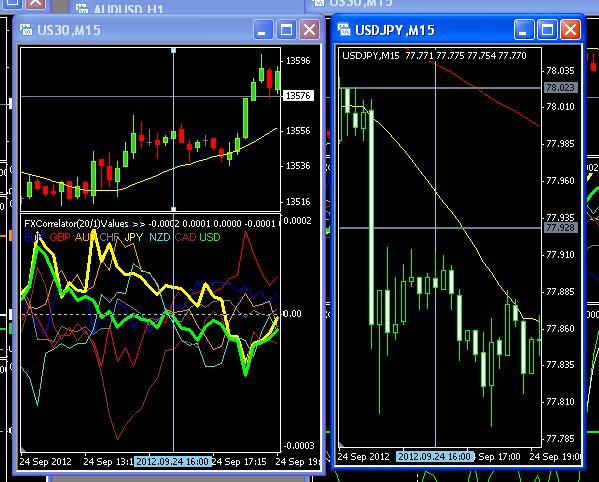Minimize the US30,M15 chart window
The height and width of the screenshot is (482, 599).
pyautogui.click(x=263, y=30)
